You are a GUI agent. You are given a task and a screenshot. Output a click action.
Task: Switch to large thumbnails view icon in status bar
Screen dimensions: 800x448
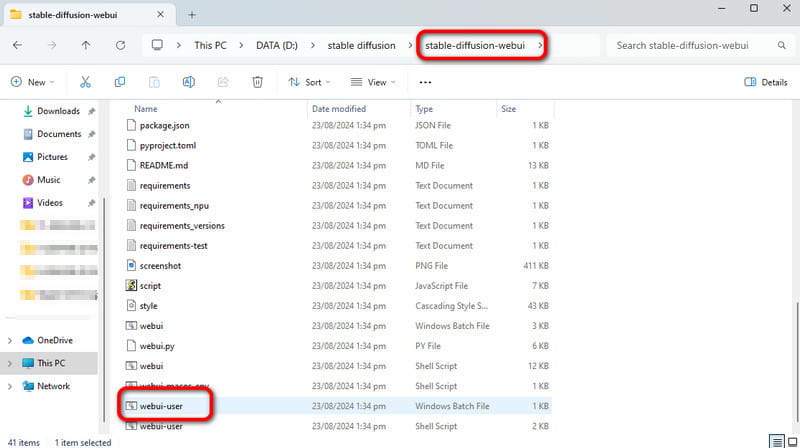[x=791, y=441]
